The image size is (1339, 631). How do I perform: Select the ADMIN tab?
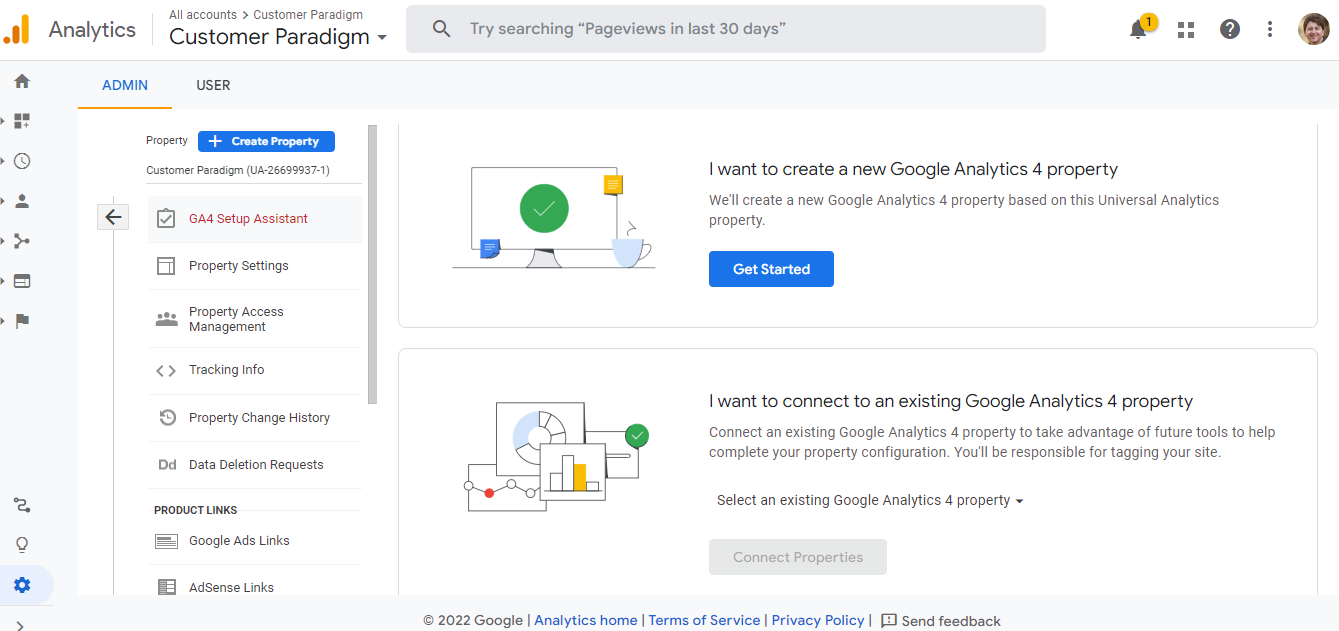124,85
